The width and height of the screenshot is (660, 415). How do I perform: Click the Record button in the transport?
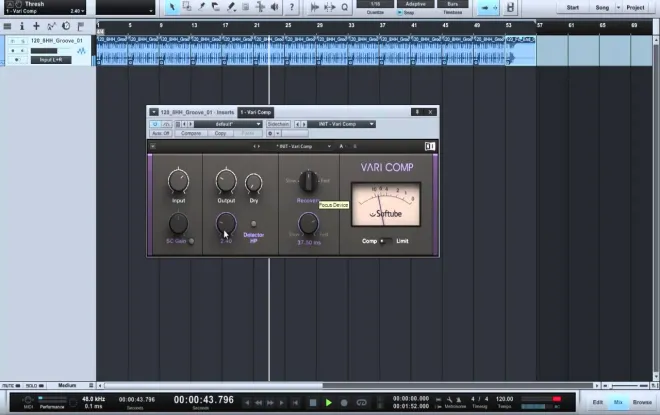pos(344,403)
